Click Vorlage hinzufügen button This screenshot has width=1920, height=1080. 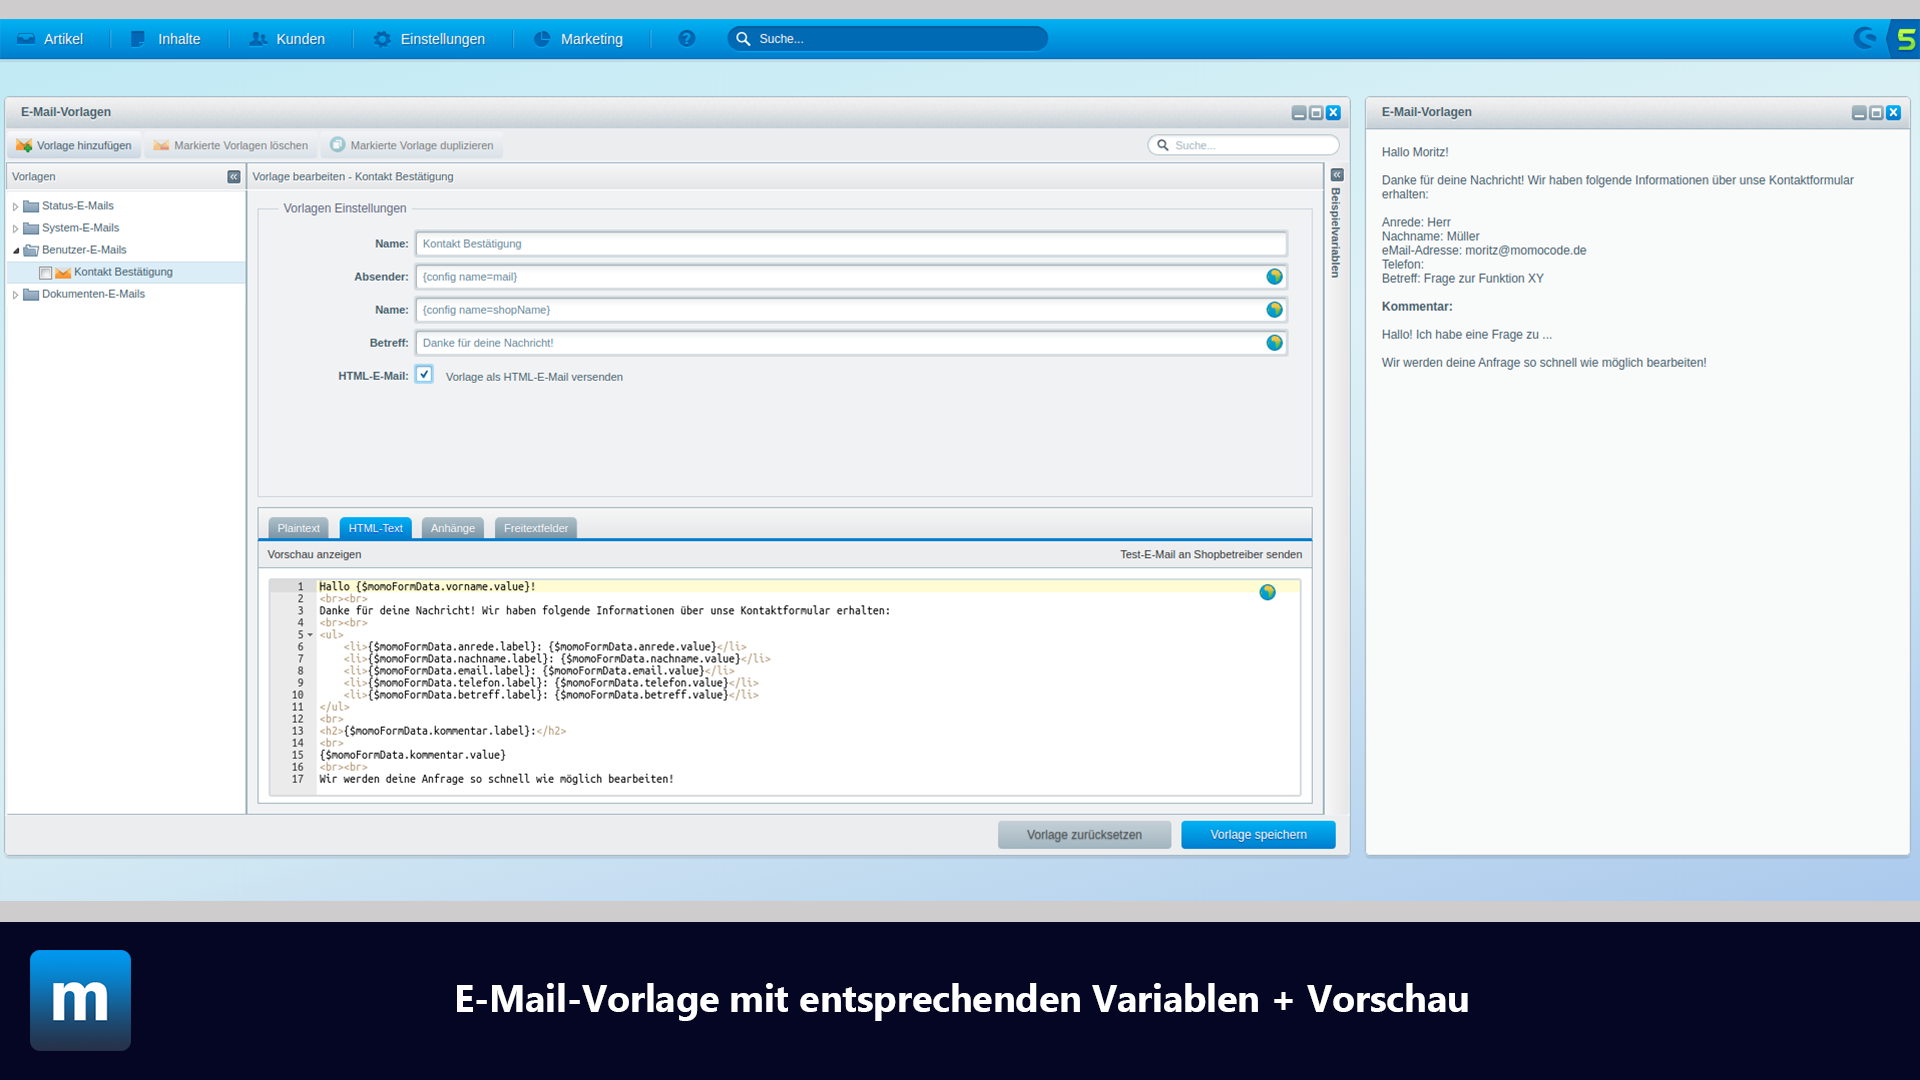pos(75,145)
